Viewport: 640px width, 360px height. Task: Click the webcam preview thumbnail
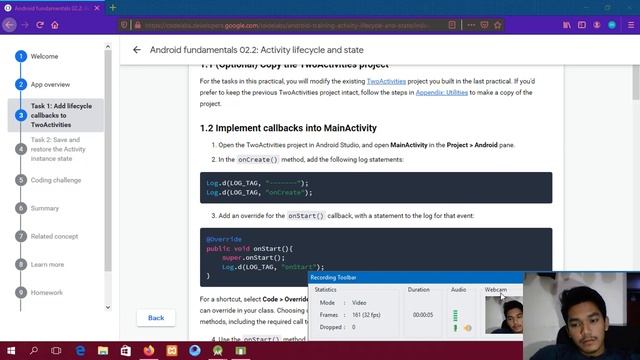click(504, 315)
